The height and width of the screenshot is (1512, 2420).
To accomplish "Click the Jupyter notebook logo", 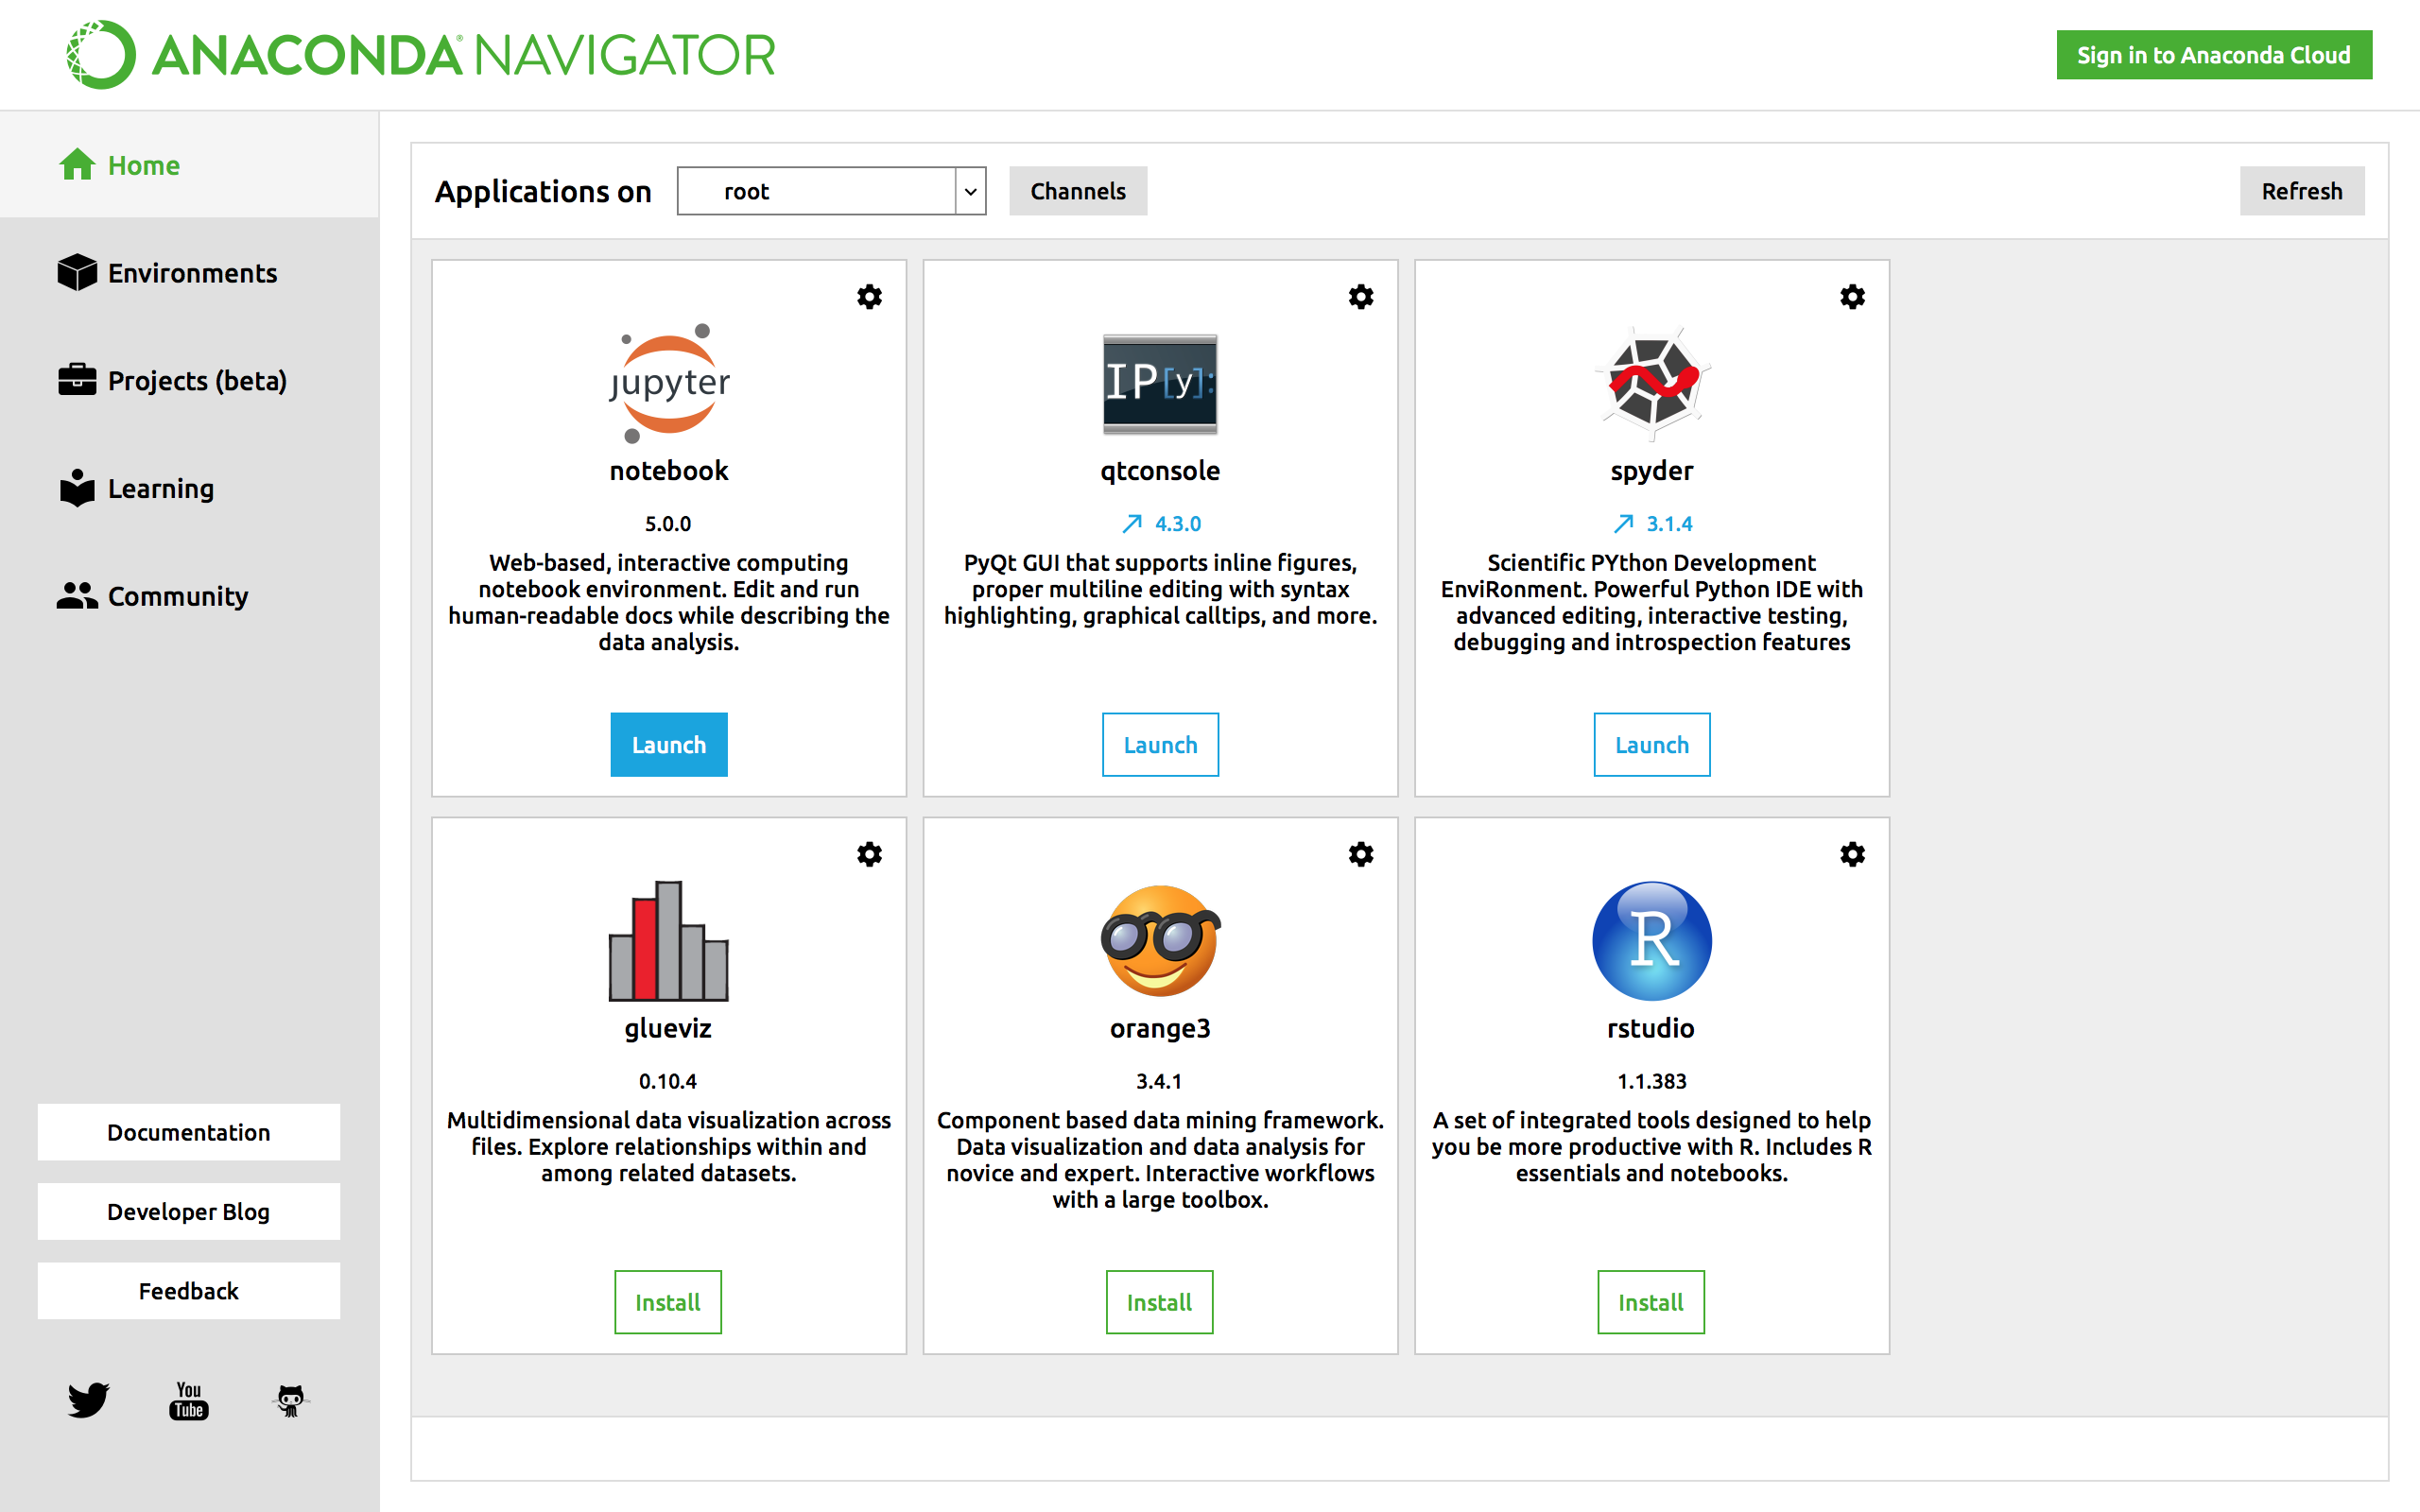I will click(x=669, y=383).
